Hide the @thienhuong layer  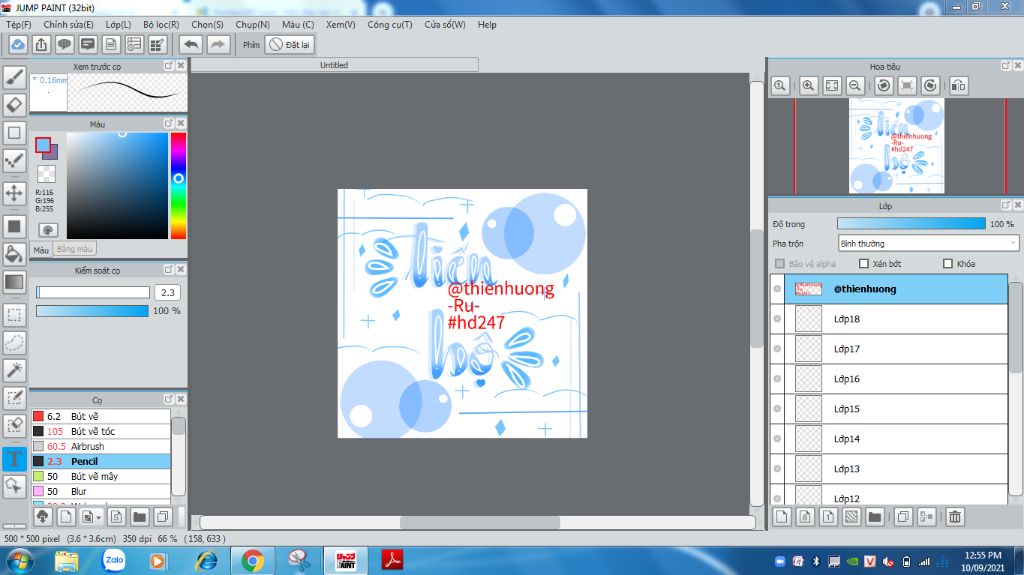click(x=777, y=289)
